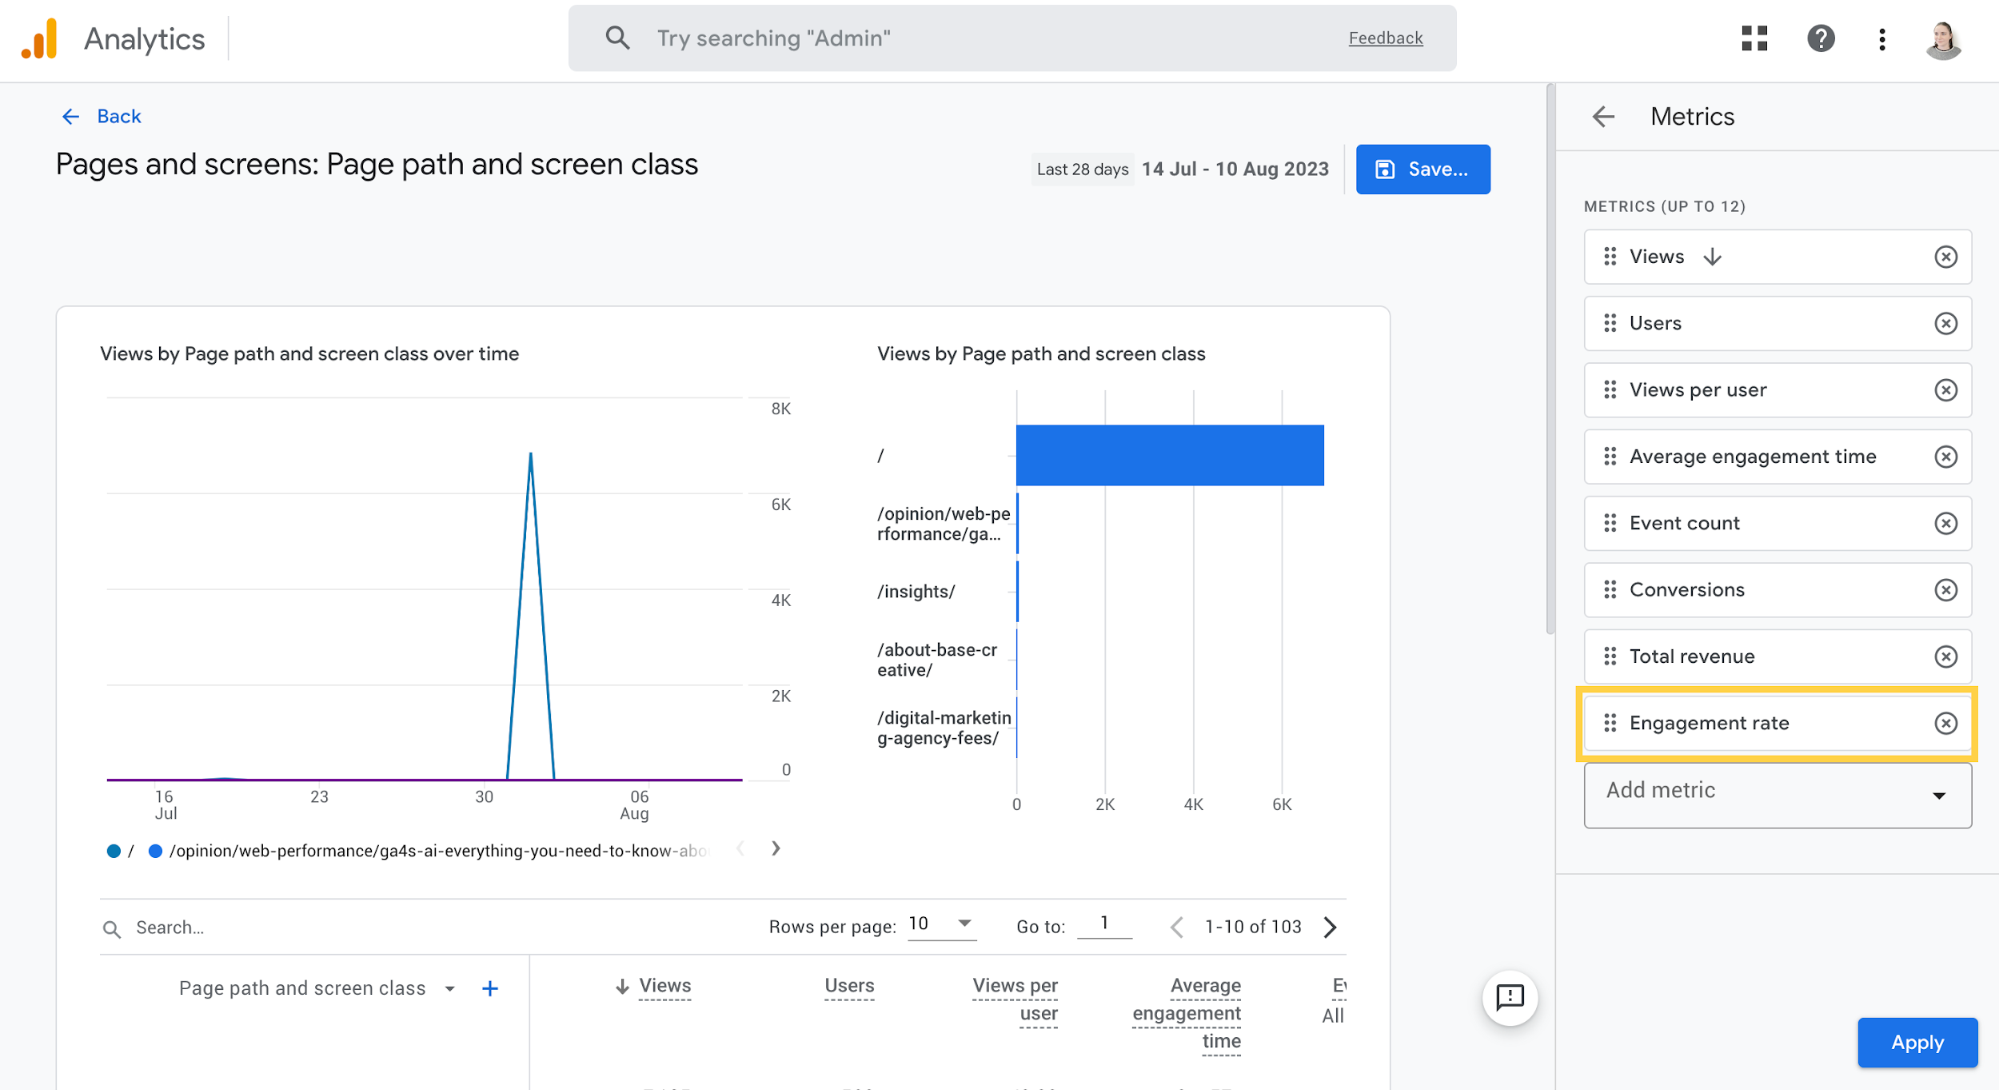The width and height of the screenshot is (1999, 1090).
Task: Click the profile avatar
Action: click(x=1943, y=39)
